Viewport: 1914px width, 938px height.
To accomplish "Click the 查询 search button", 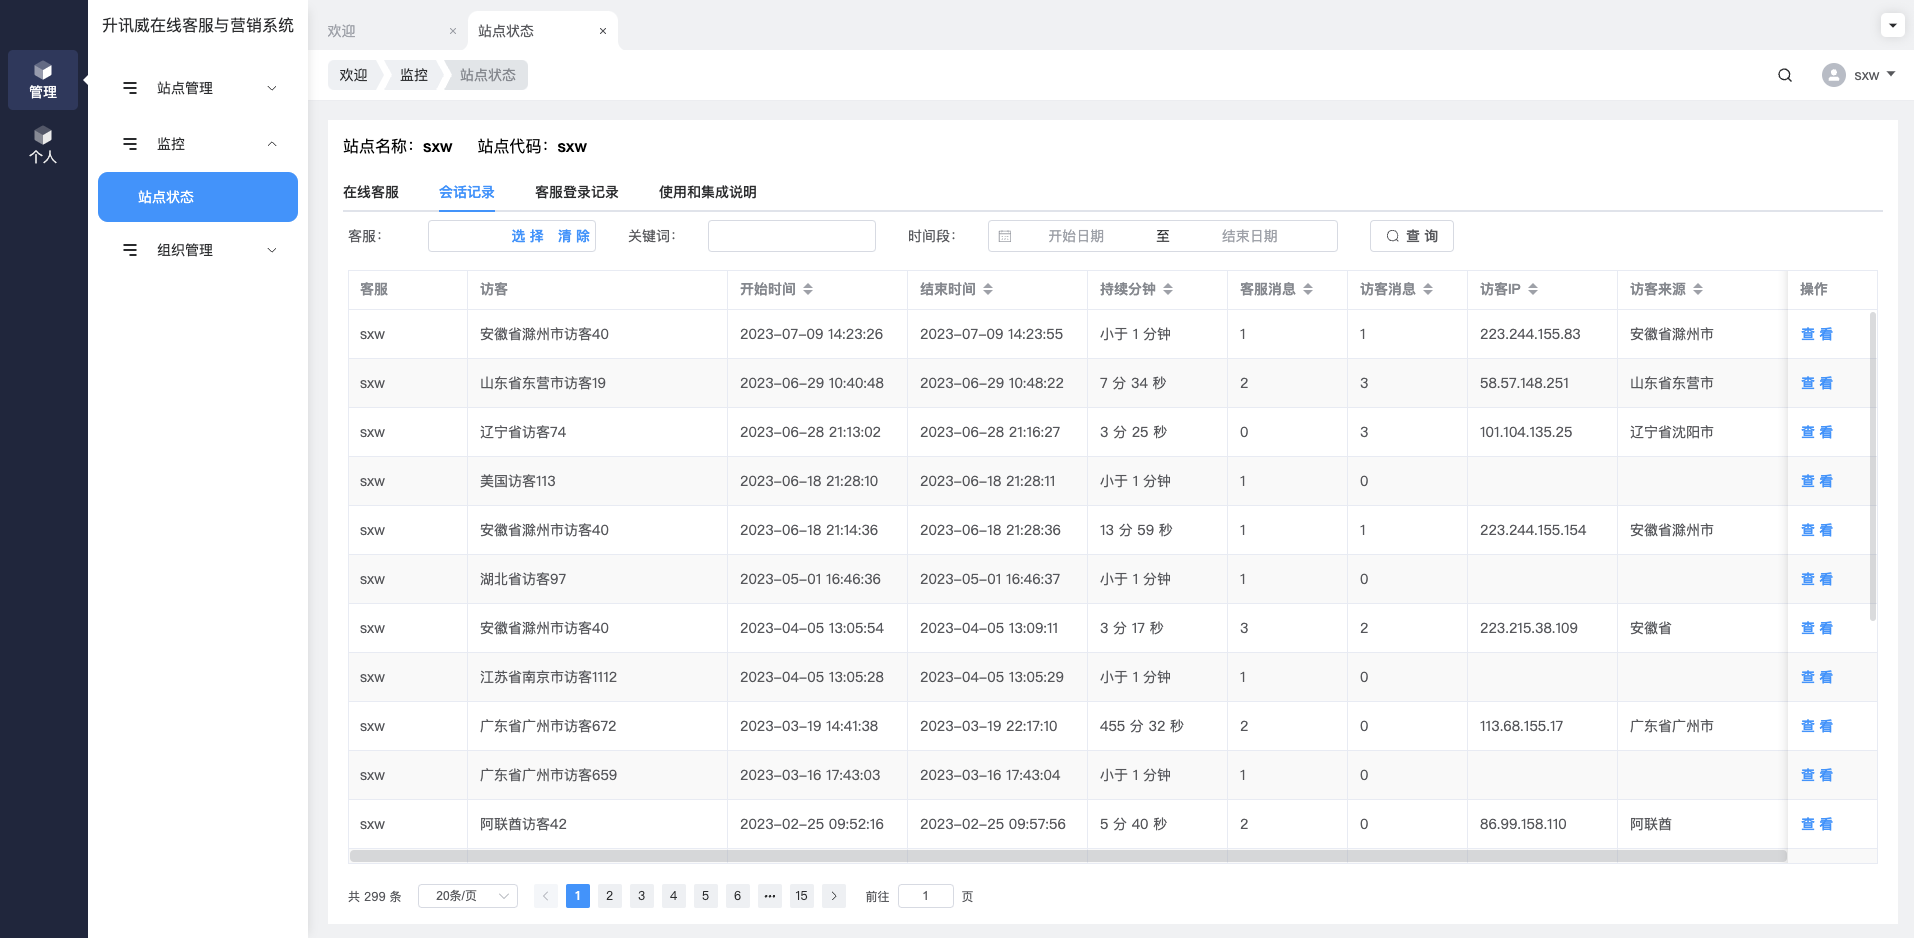I will tap(1412, 236).
